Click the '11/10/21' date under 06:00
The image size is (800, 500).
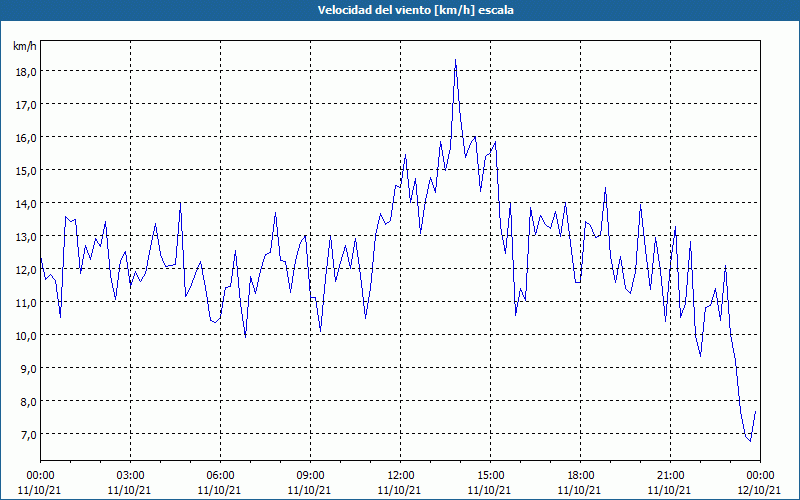219,490
